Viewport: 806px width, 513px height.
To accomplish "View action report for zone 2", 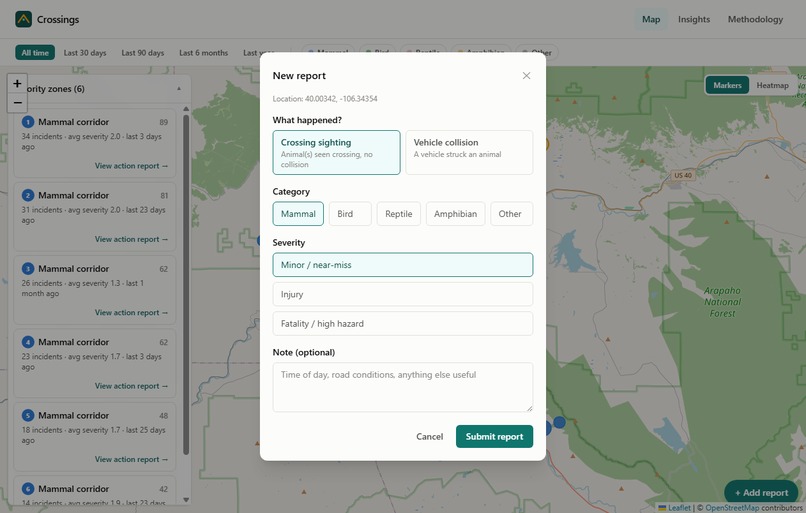I will point(131,239).
